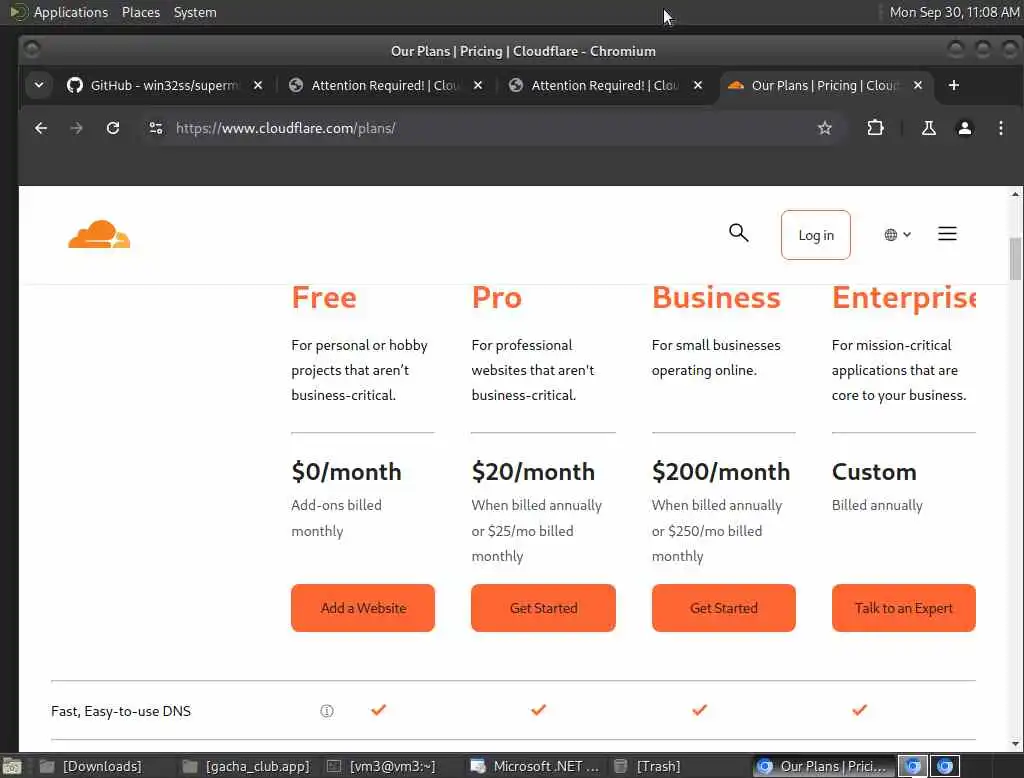Go forward in browser history
The image size is (1024, 778).
(76, 128)
